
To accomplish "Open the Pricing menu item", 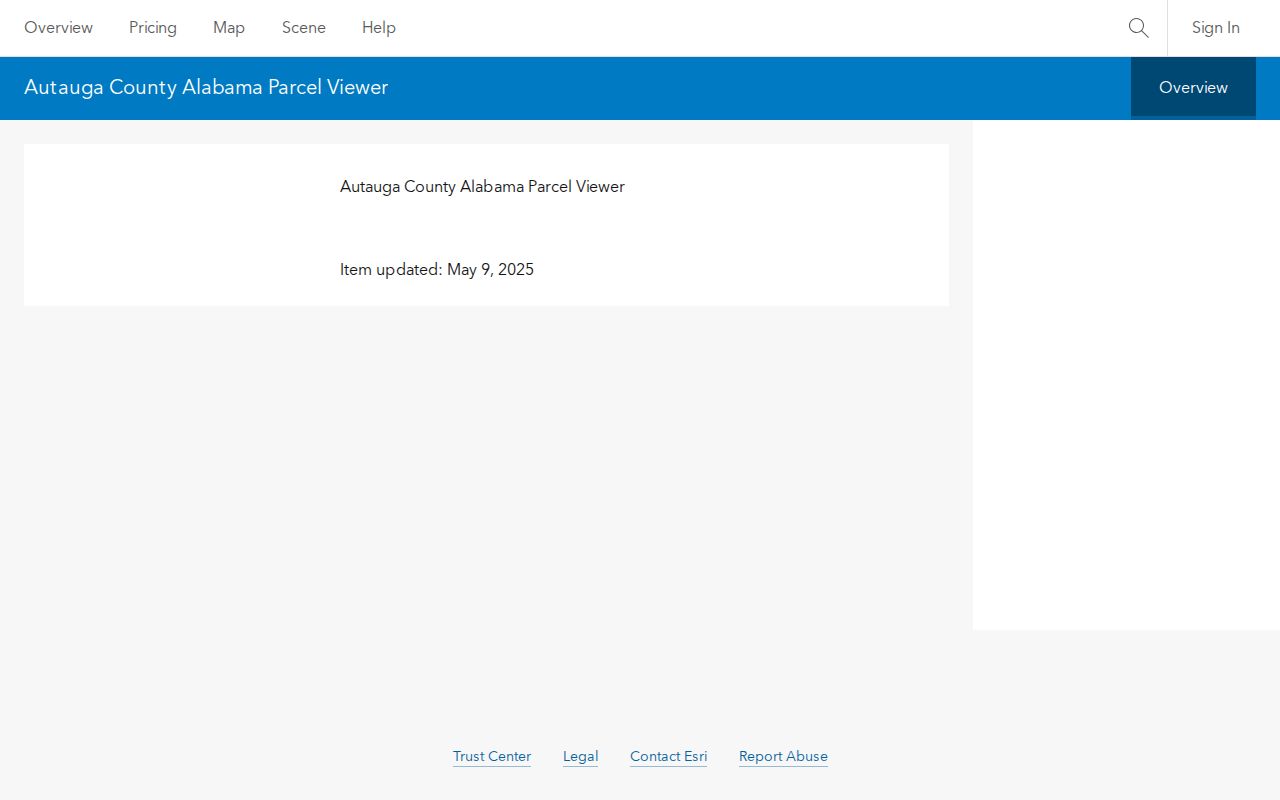I will (x=153, y=28).
